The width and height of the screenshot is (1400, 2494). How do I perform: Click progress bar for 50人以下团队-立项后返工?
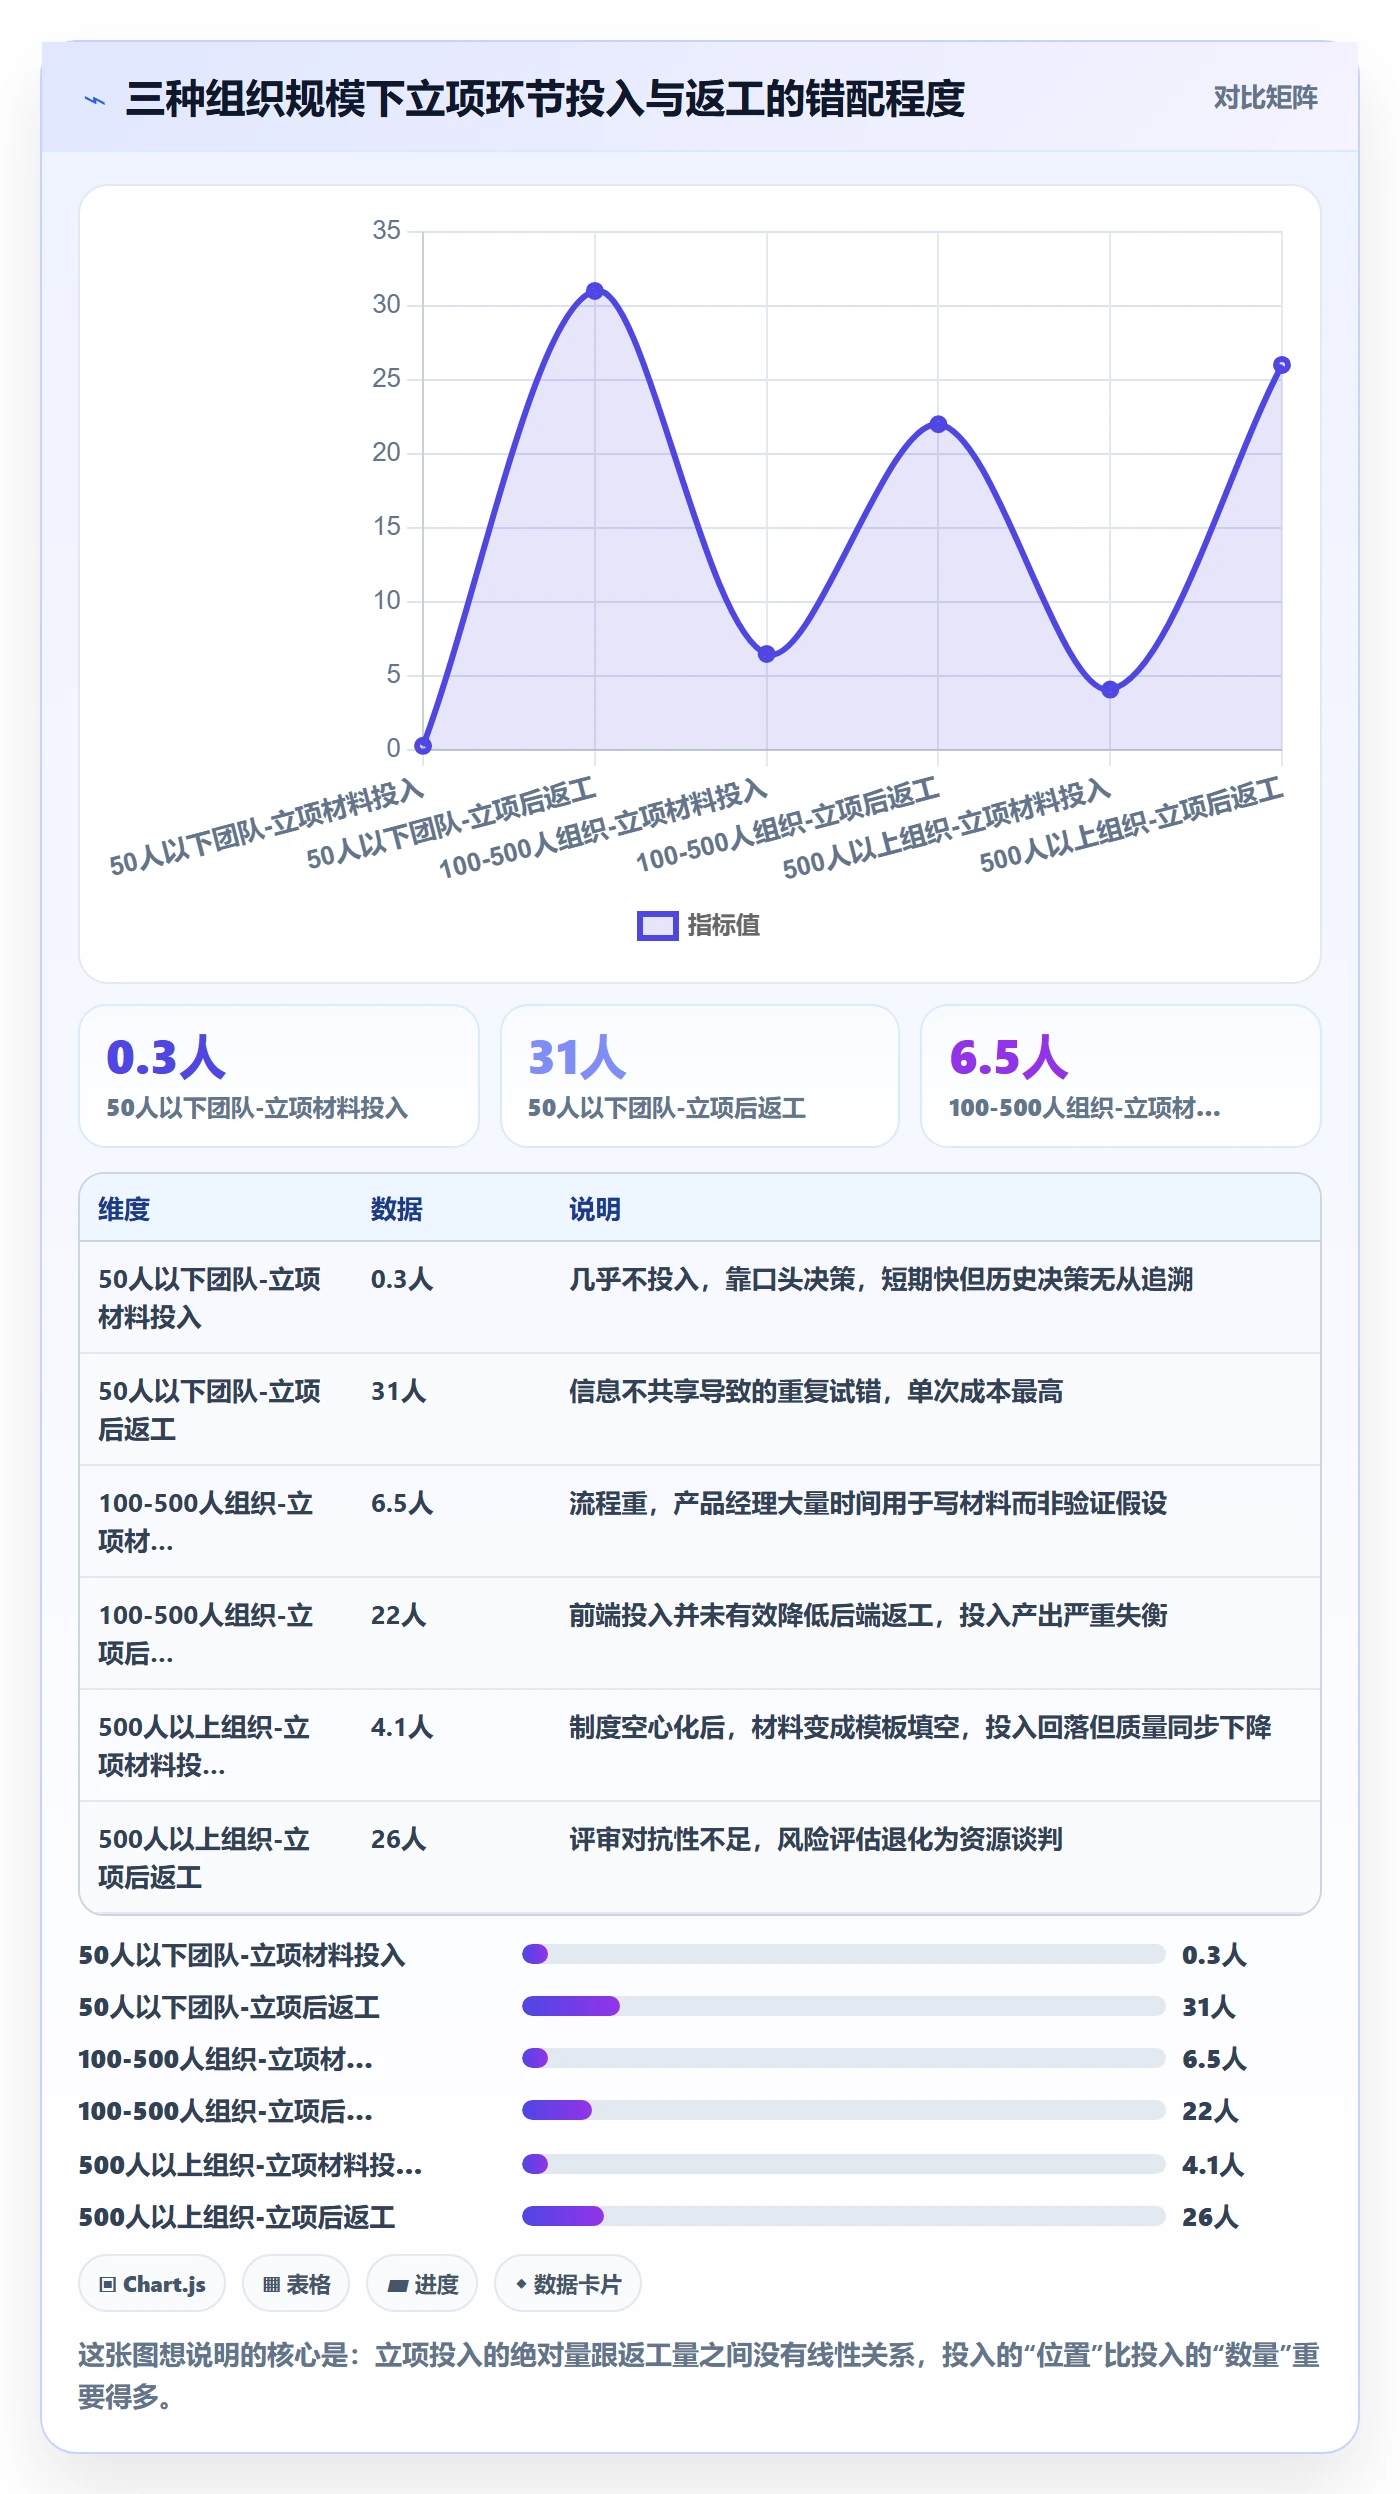coord(844,2006)
